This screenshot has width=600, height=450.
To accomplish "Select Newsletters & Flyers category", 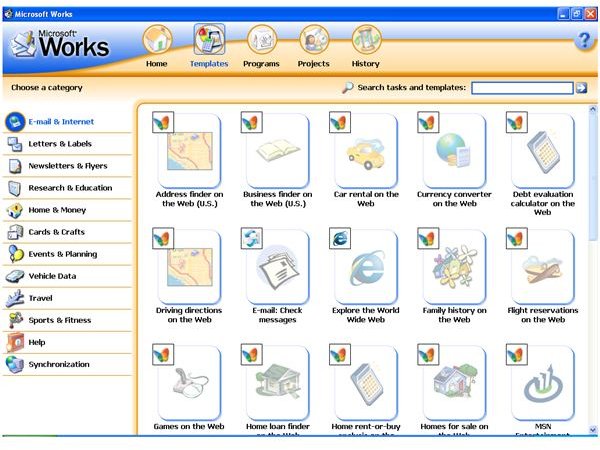I will (x=67, y=166).
